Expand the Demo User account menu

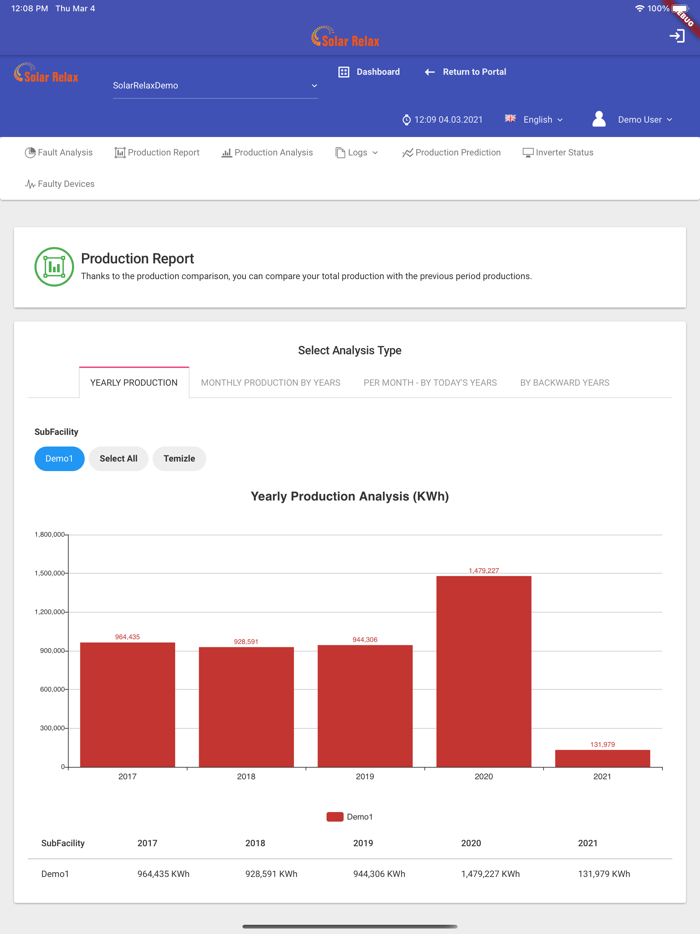633,120
